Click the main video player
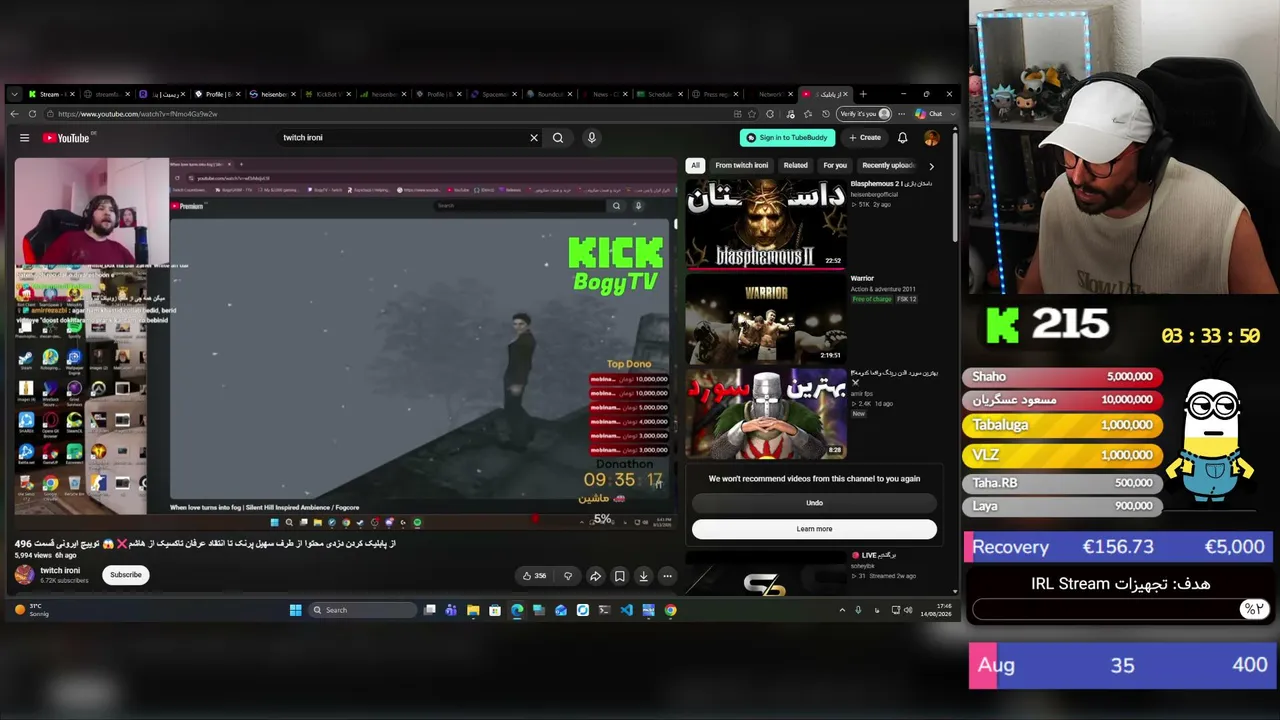Viewport: 1280px width, 720px height. coord(345,342)
